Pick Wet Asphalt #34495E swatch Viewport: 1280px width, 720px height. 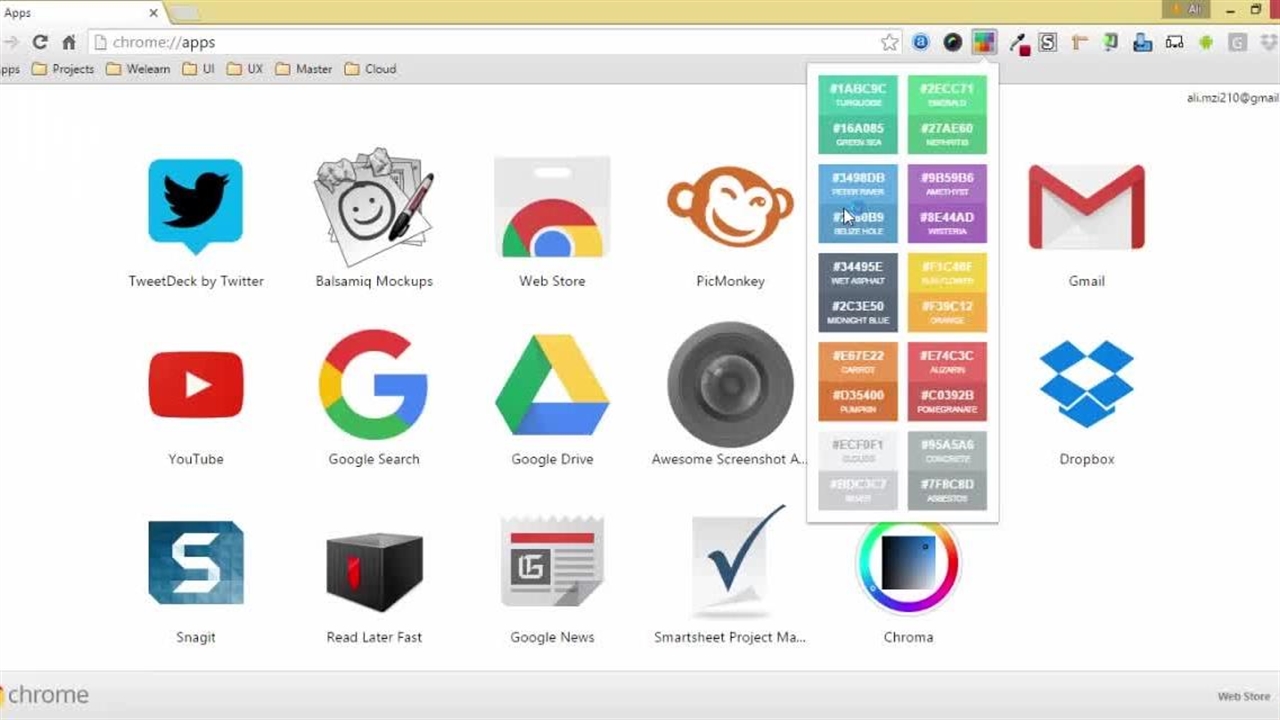point(858,273)
